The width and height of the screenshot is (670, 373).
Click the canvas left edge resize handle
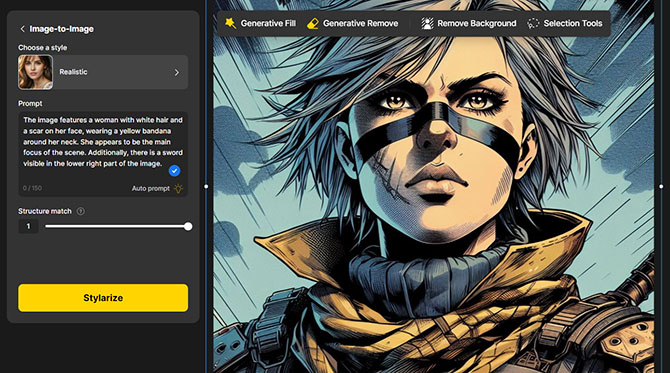click(x=206, y=186)
